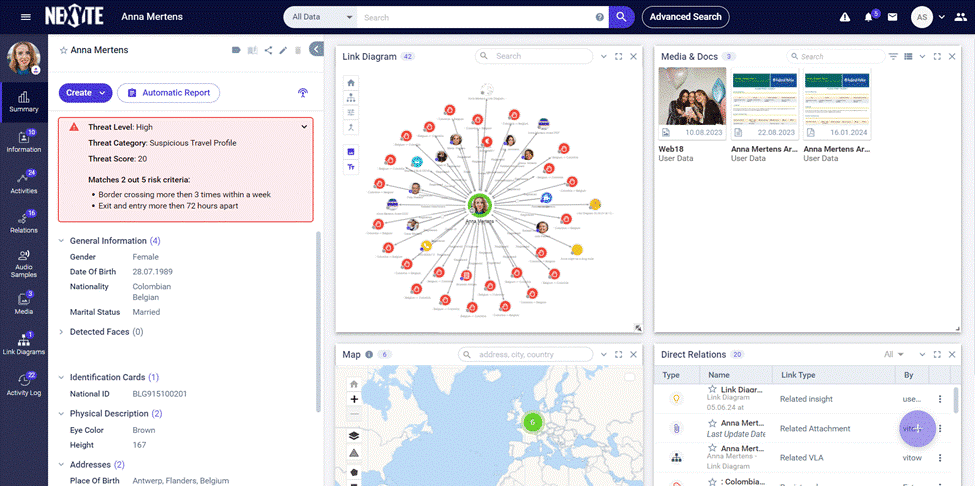Collapse the Identification Cards section

pos(61,377)
